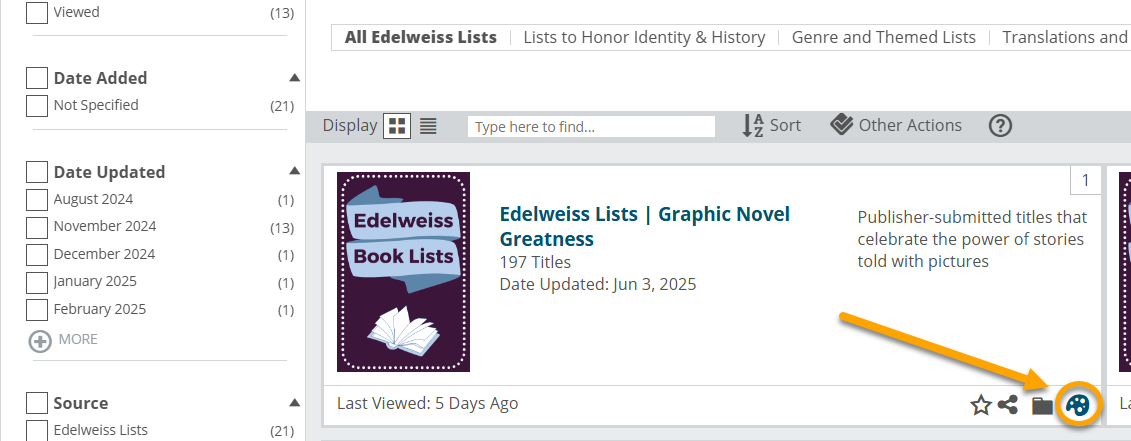This screenshot has height=441, width=1131.
Task: Select Lists to Honor Identity & History tab
Action: click(644, 38)
